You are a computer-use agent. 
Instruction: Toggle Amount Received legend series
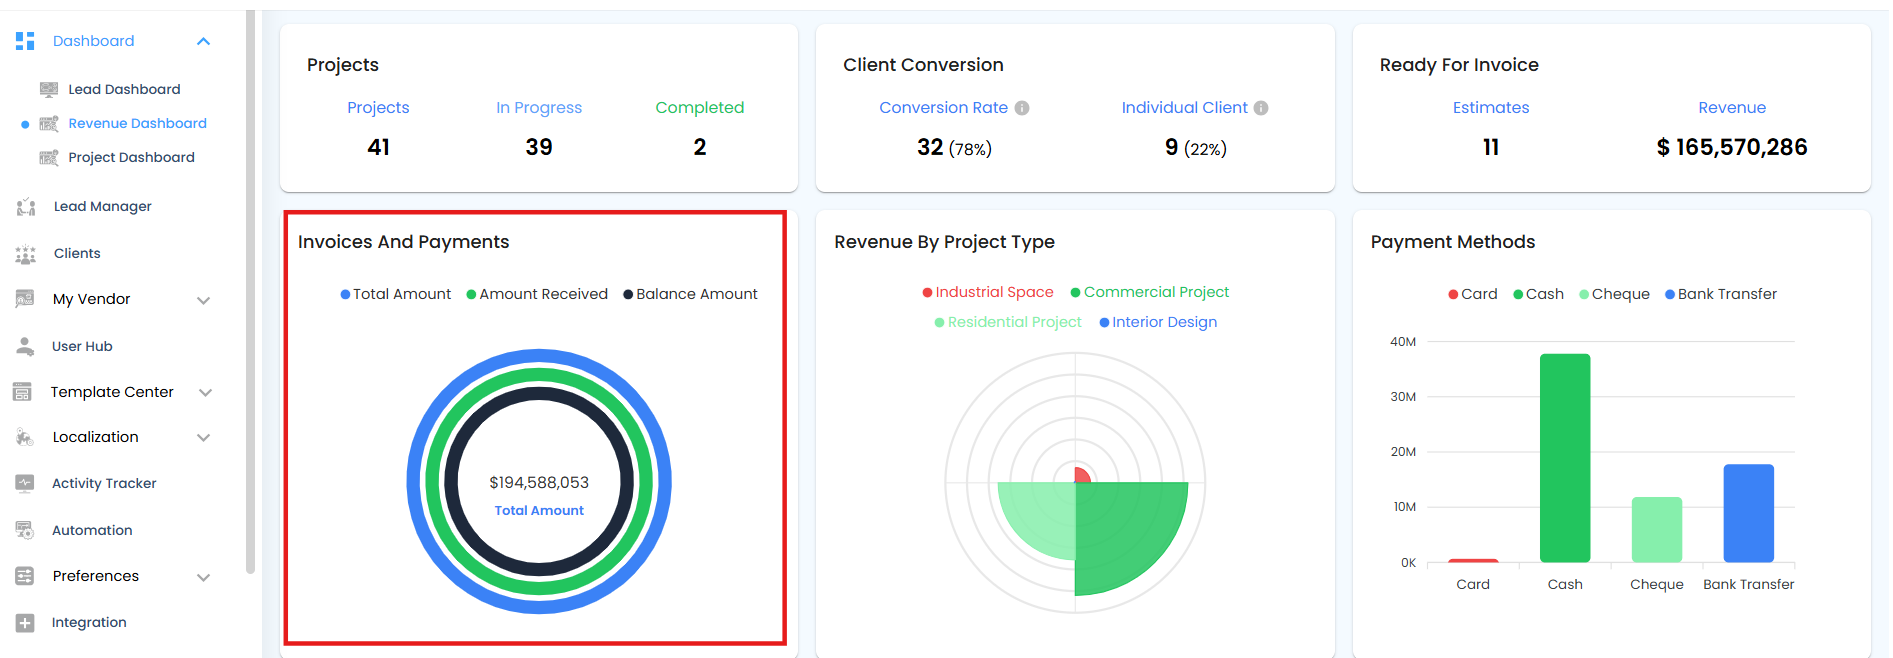pos(537,294)
